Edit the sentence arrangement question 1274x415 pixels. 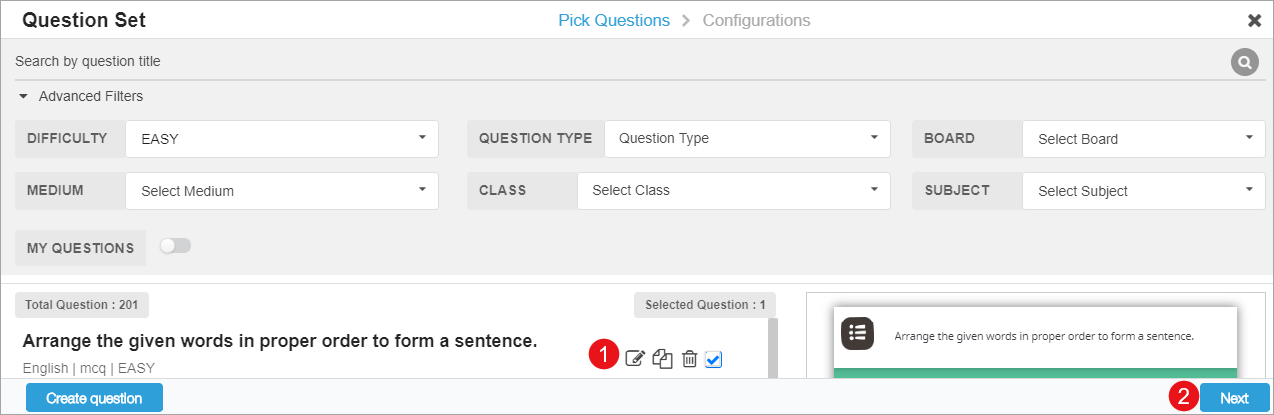[635, 358]
